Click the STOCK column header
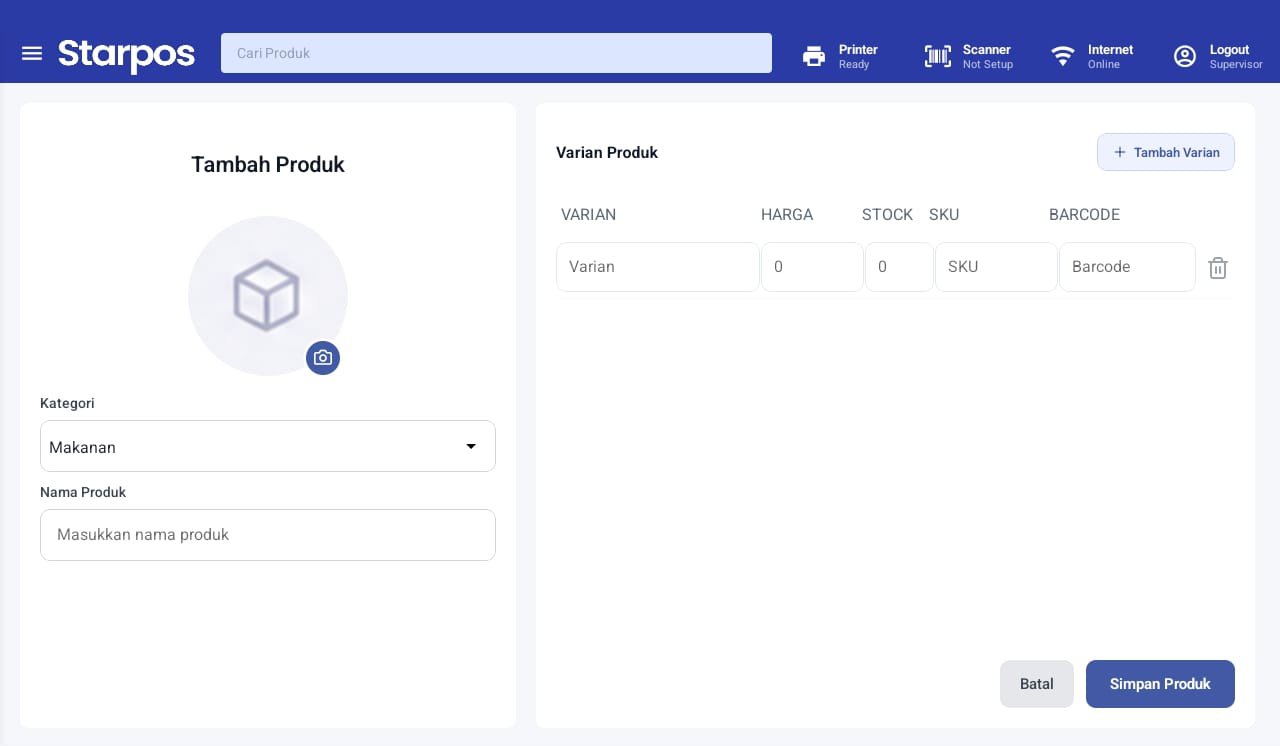1280x746 pixels. click(x=887, y=214)
